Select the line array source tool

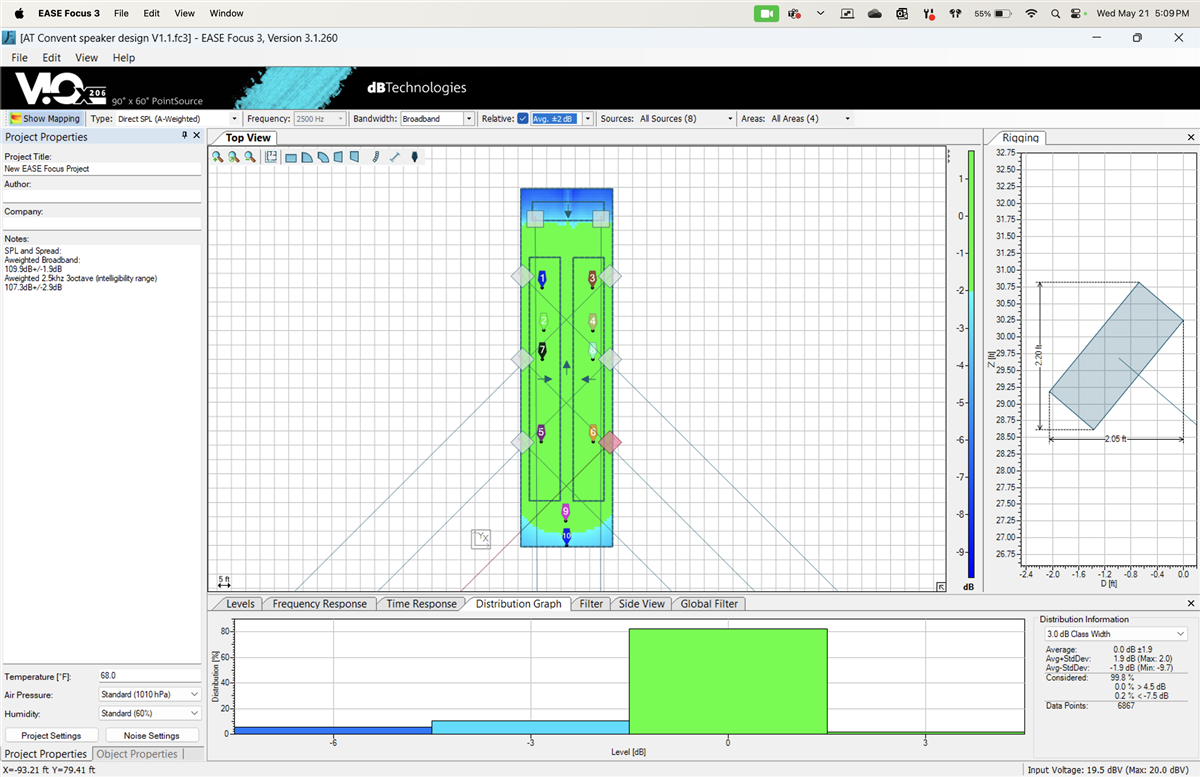point(375,157)
